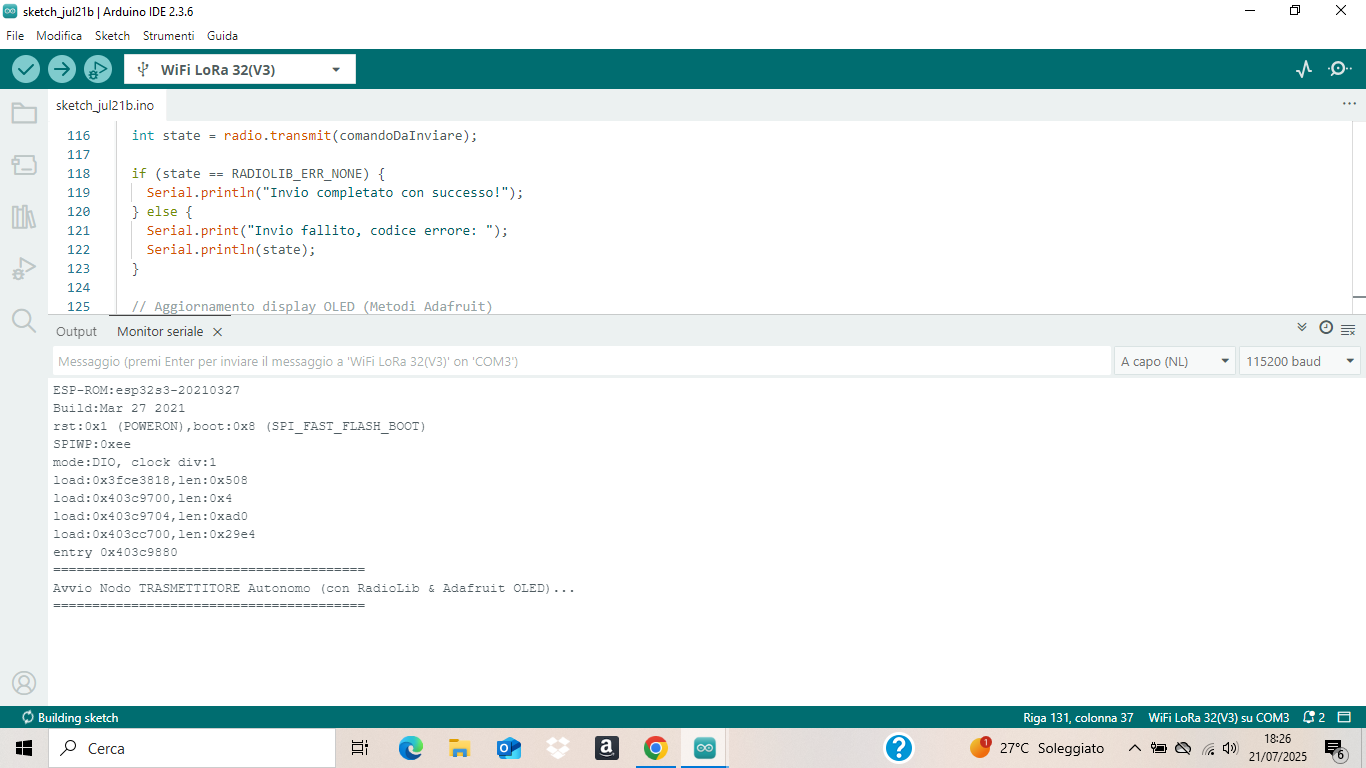This screenshot has width=1366, height=768.
Task: Start debugging with the debug play icon
Action: pos(97,69)
